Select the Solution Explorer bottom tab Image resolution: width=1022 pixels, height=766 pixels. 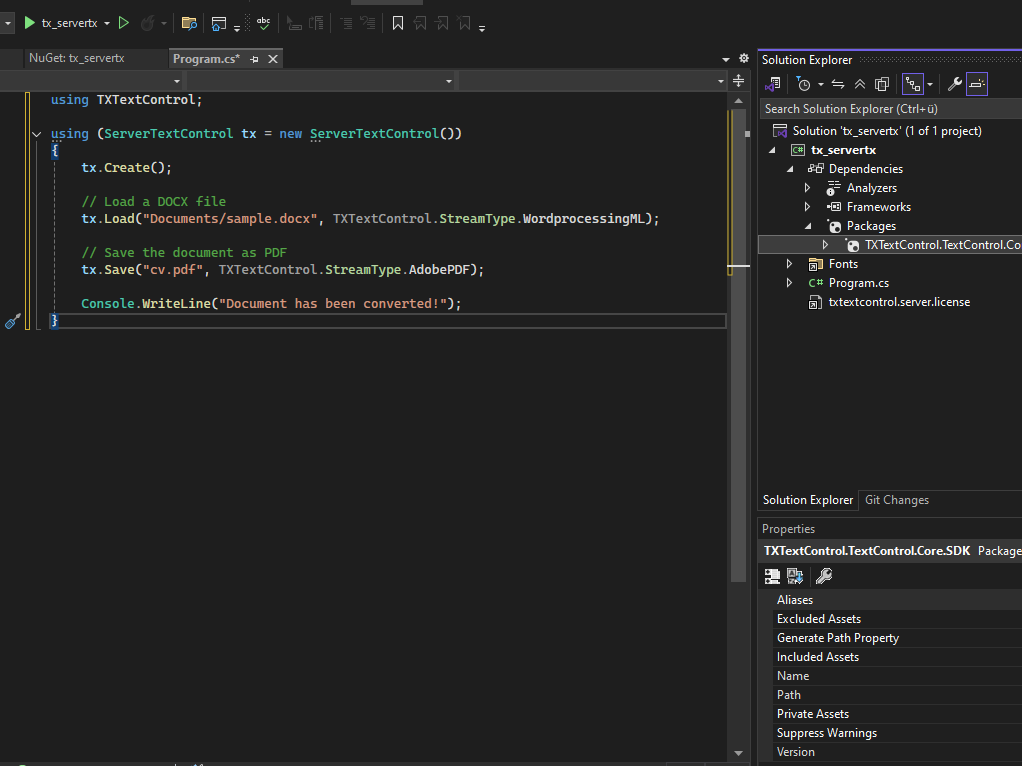(x=808, y=500)
